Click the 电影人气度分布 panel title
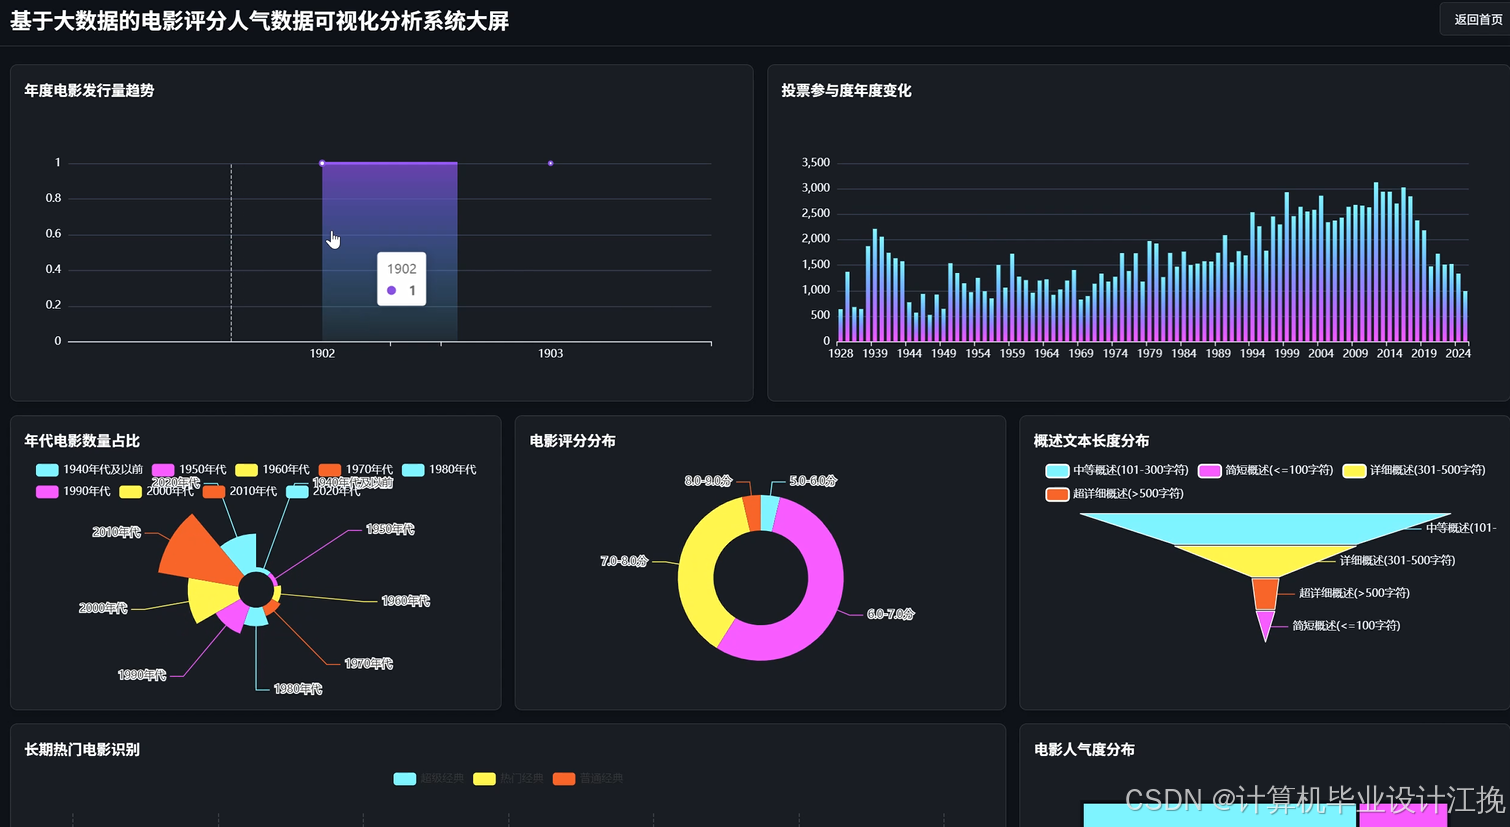 coord(1084,749)
